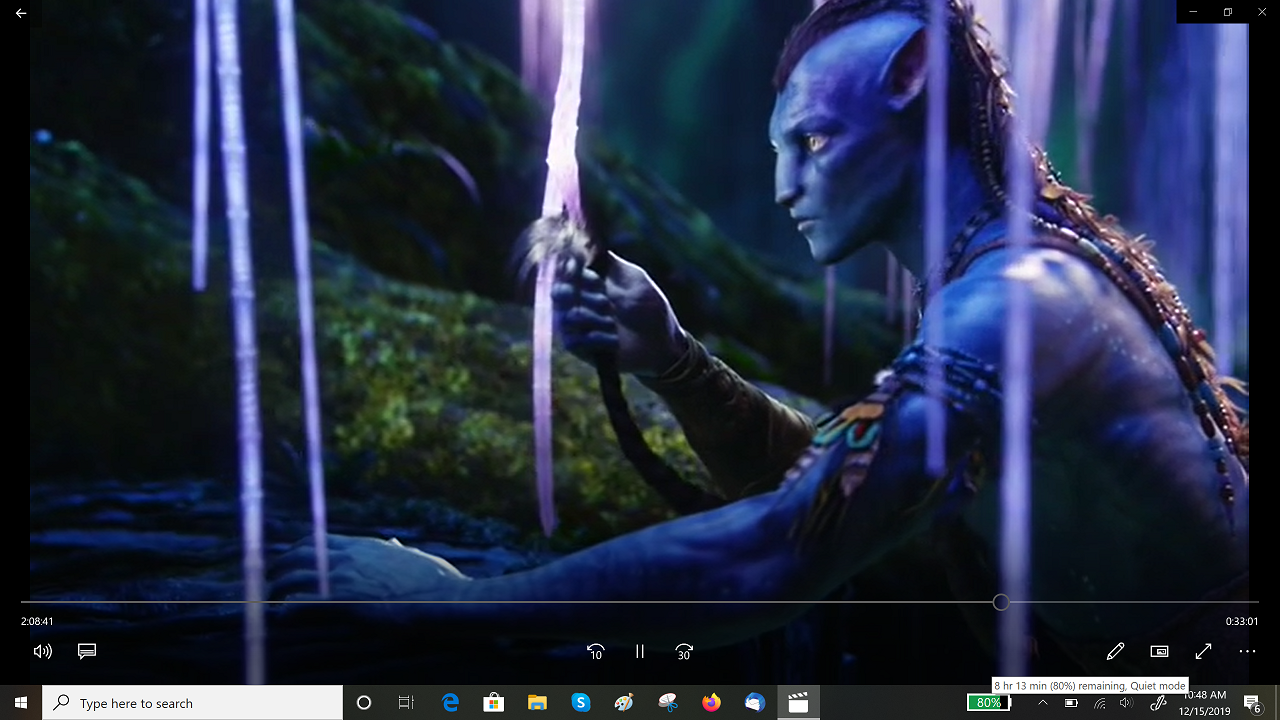Open the volume control in the player
This screenshot has height=720, width=1280.
pos(42,651)
